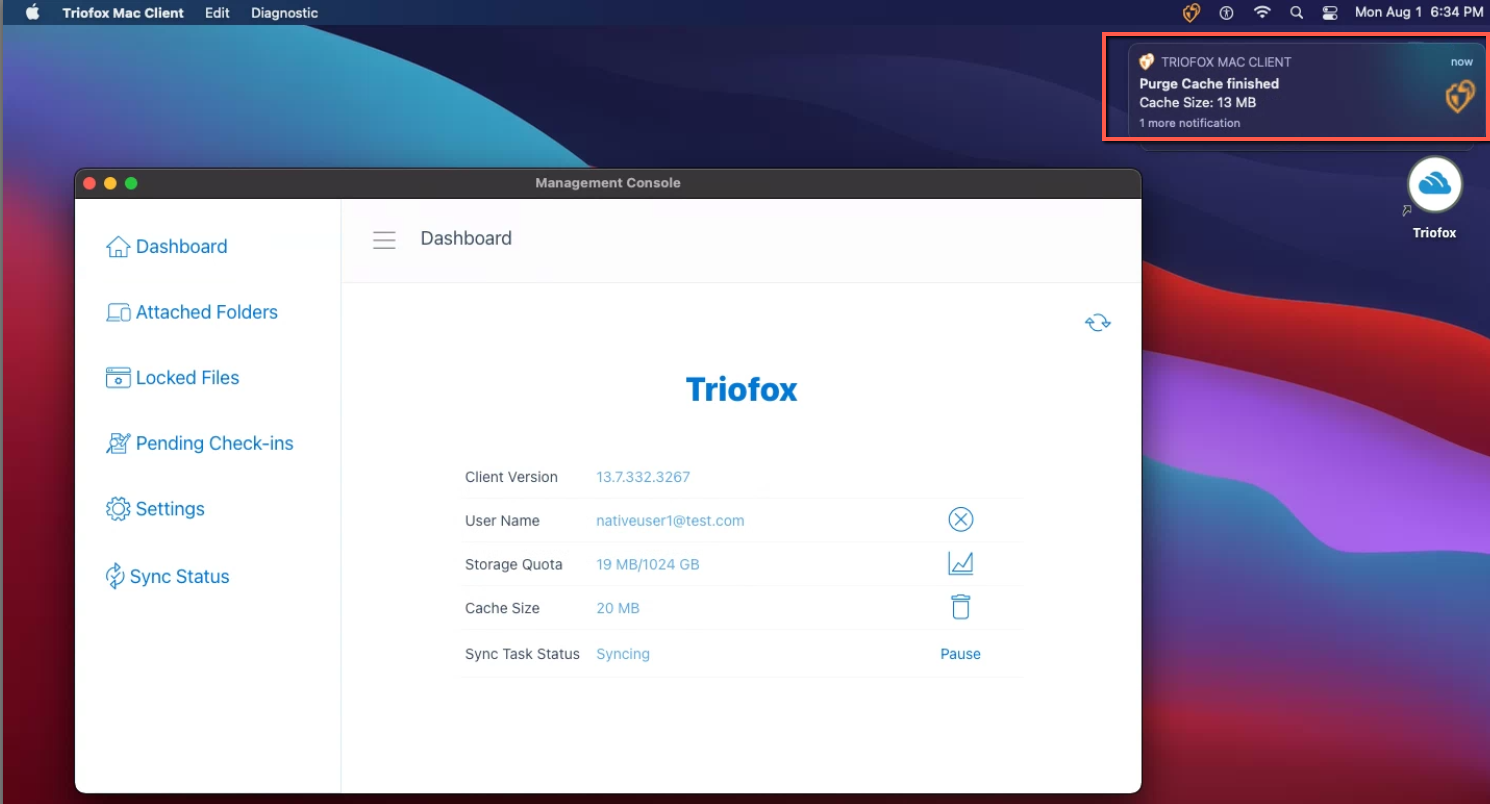Click the Storage Quota label
The height and width of the screenshot is (804, 1490).
pos(514,564)
